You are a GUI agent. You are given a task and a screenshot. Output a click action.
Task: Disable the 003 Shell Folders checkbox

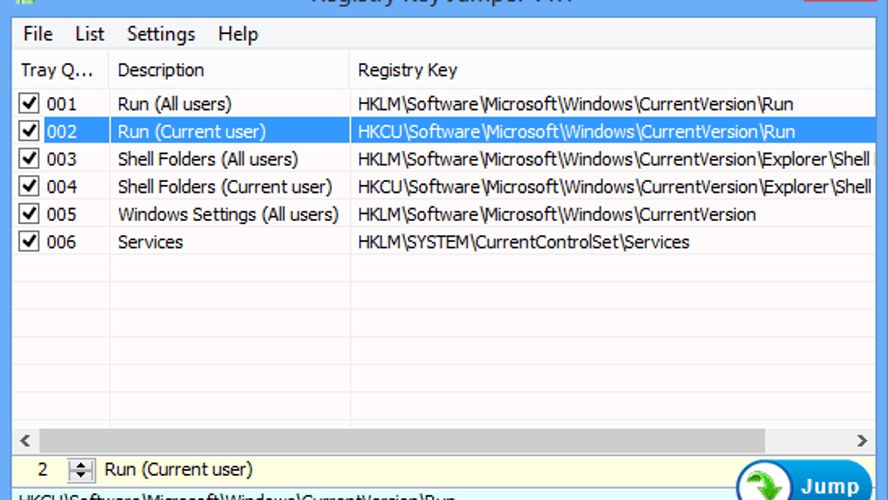[x=29, y=159]
